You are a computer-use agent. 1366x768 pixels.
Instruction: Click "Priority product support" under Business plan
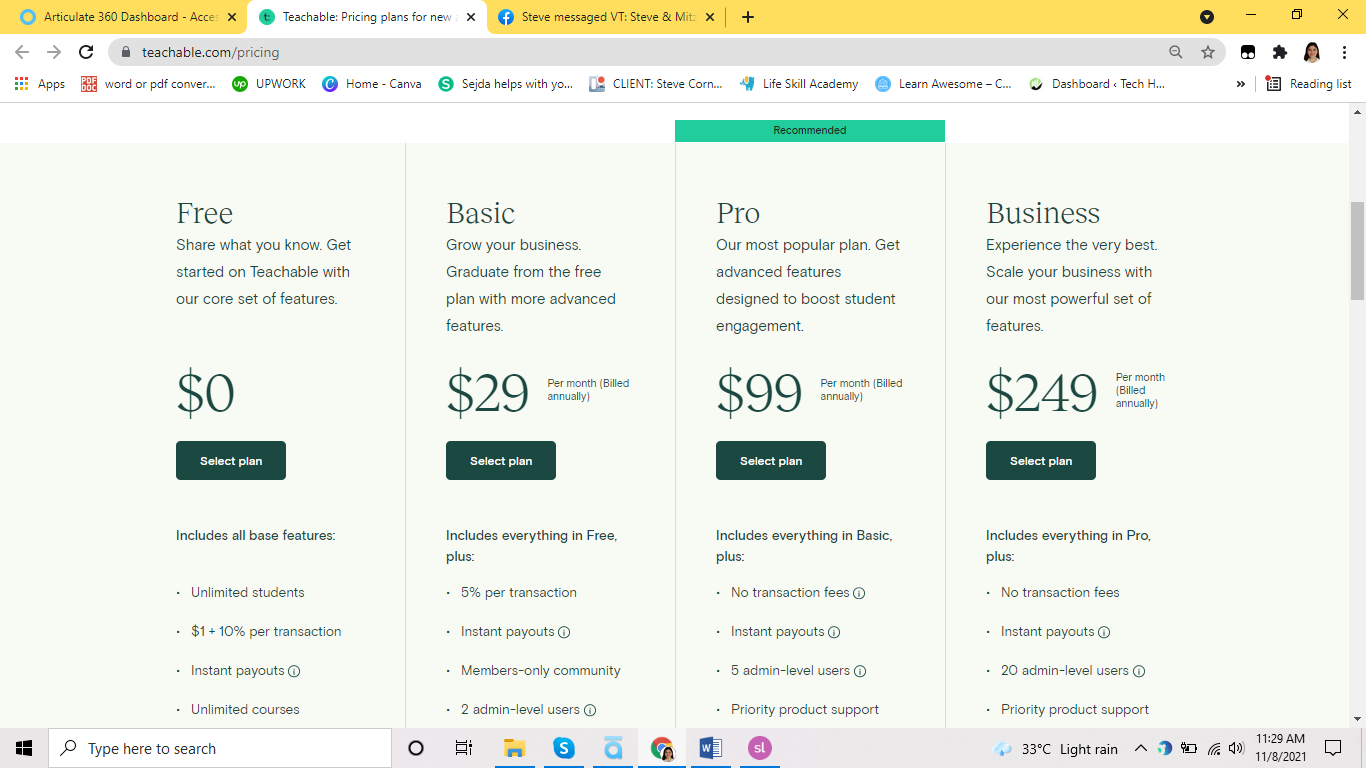pyautogui.click(x=1075, y=710)
